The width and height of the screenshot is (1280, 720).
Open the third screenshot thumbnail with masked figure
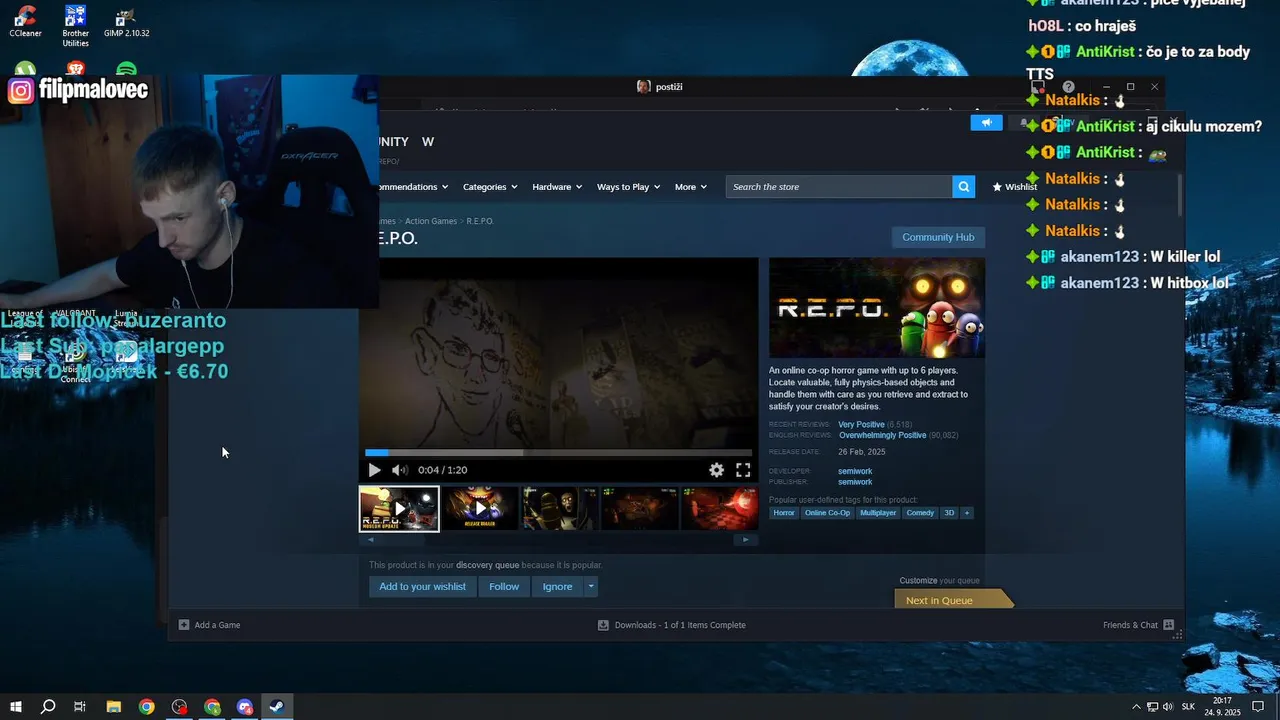click(560, 509)
